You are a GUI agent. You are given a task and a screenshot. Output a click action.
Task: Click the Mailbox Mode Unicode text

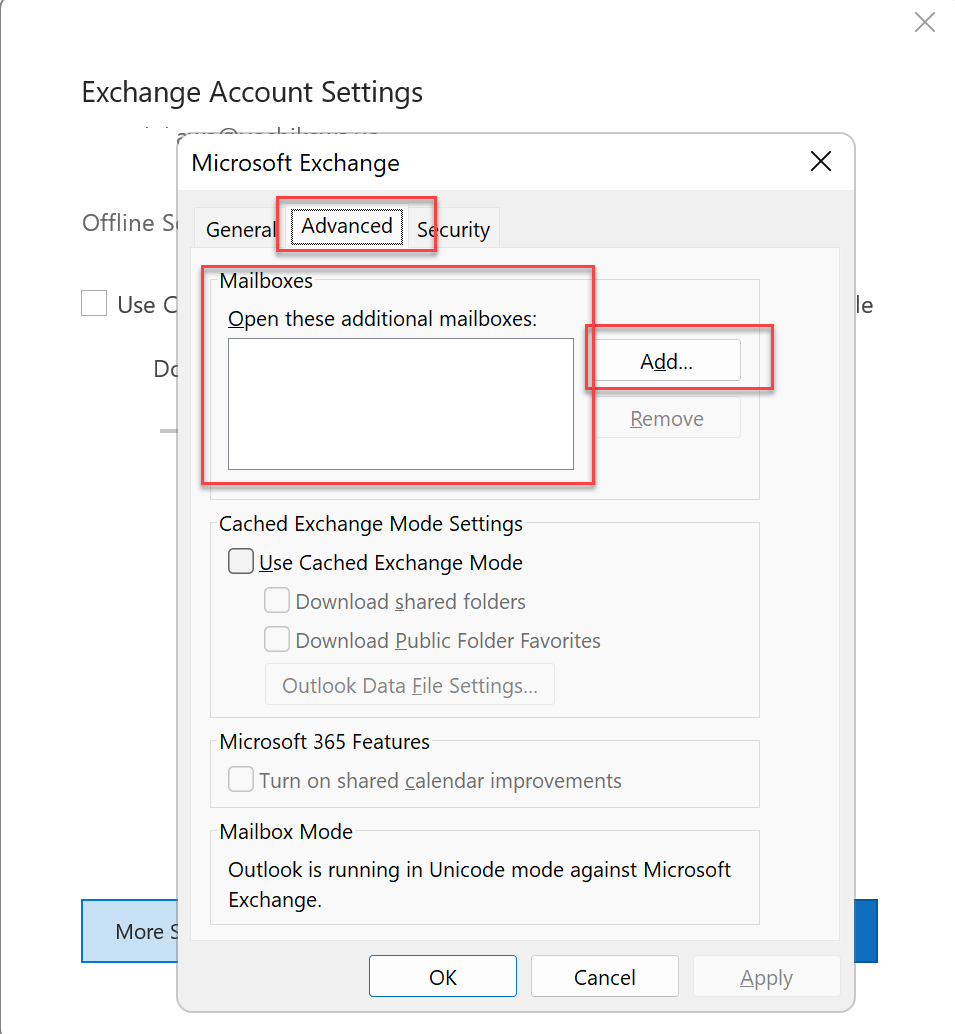[479, 884]
